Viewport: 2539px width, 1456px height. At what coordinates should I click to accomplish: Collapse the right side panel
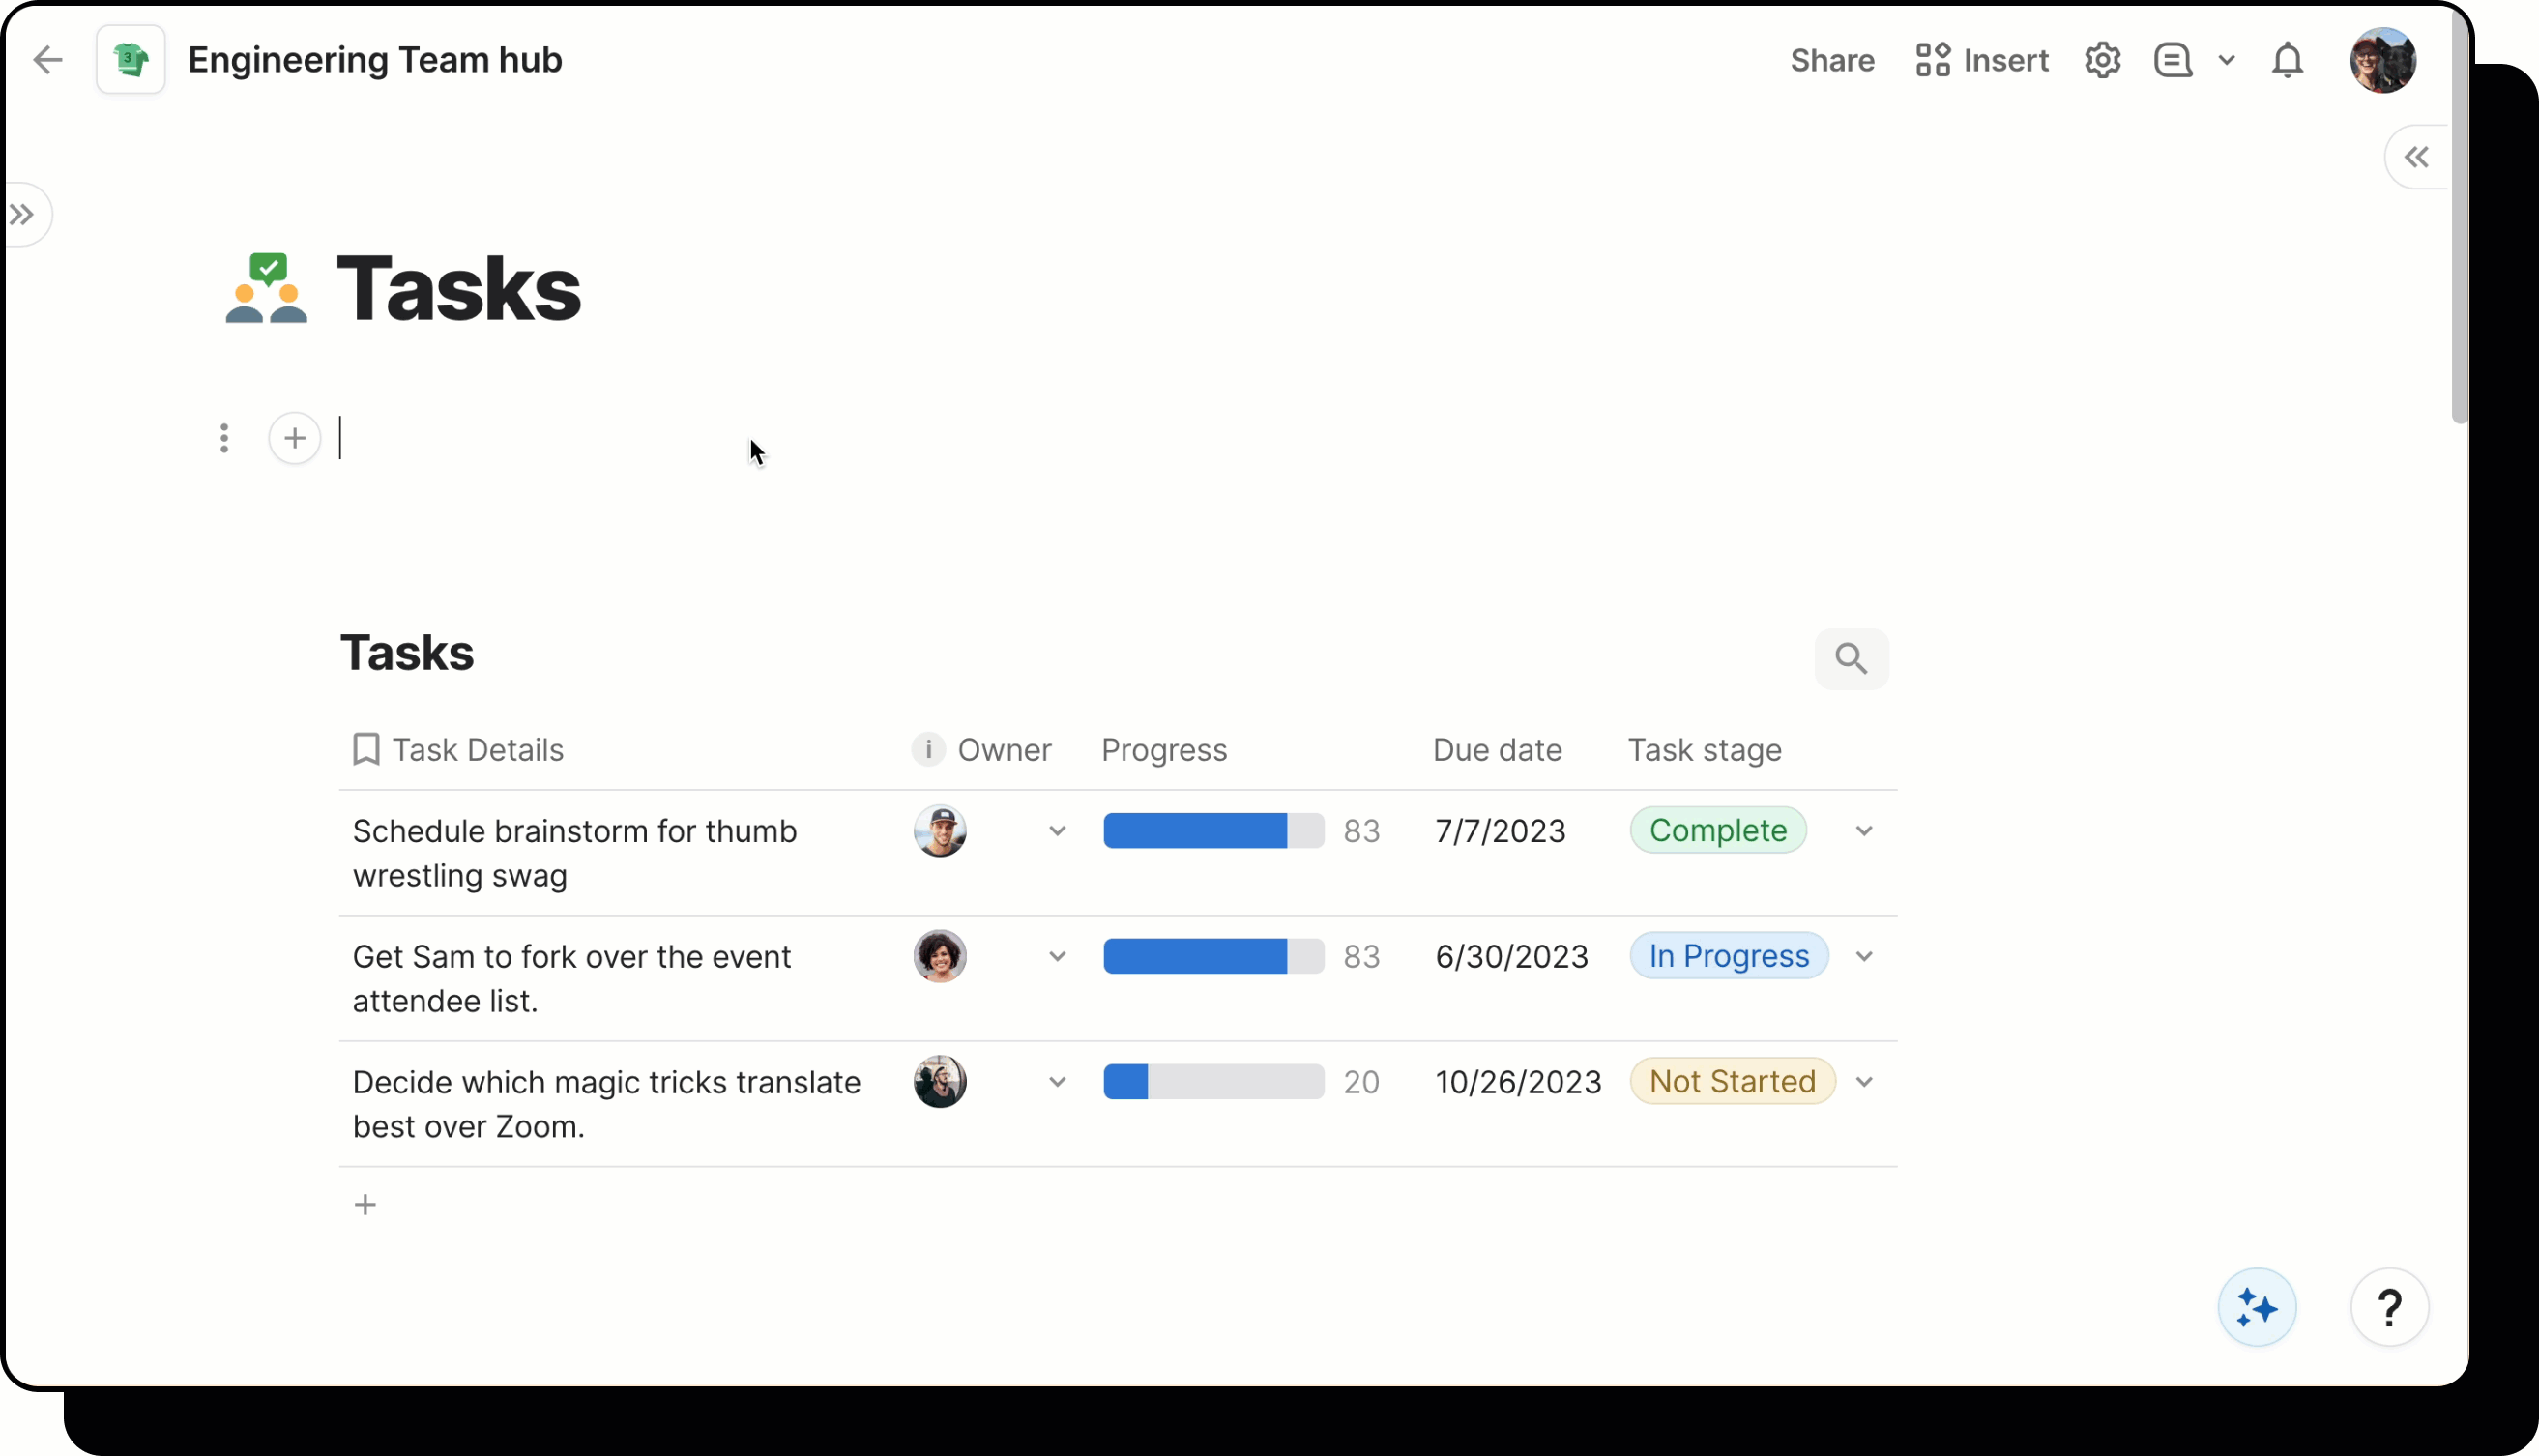coord(2416,157)
